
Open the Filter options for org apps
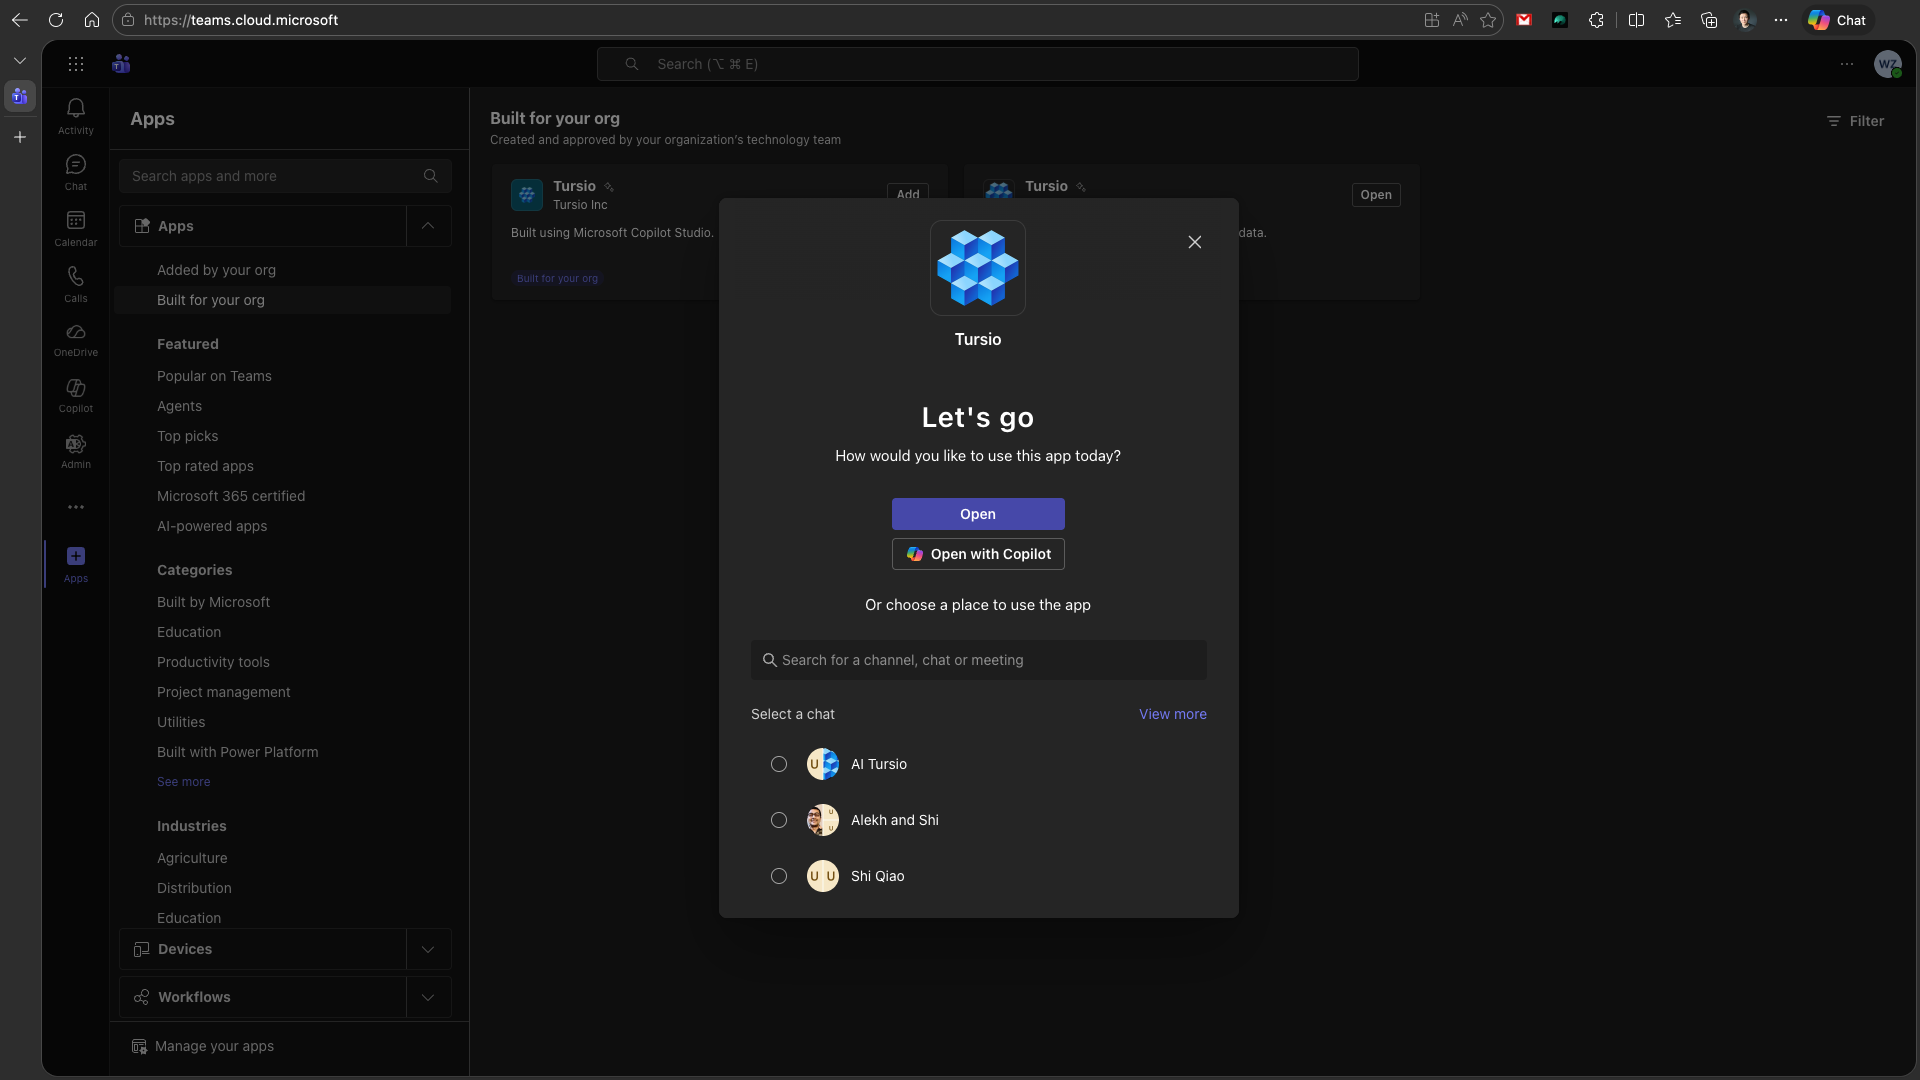[x=1855, y=121]
